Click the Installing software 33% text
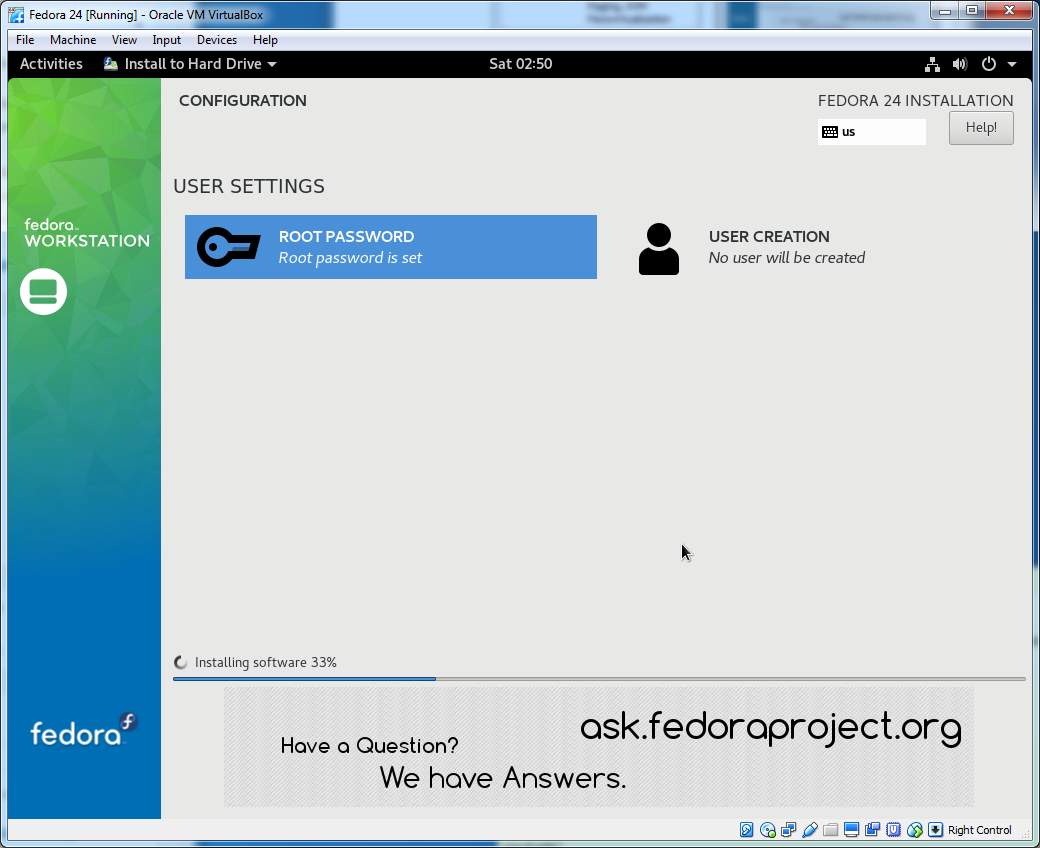The width and height of the screenshot is (1040, 848). [265, 662]
